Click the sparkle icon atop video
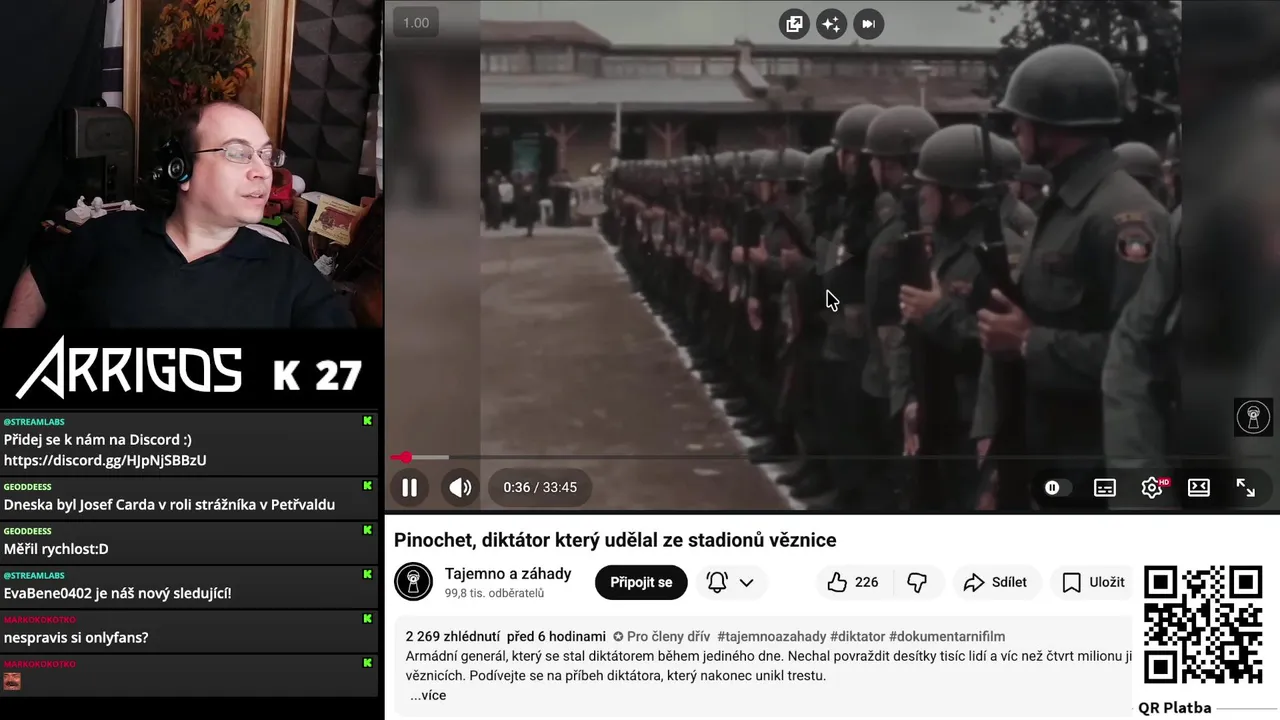This screenshot has height=720, width=1280. coord(831,24)
